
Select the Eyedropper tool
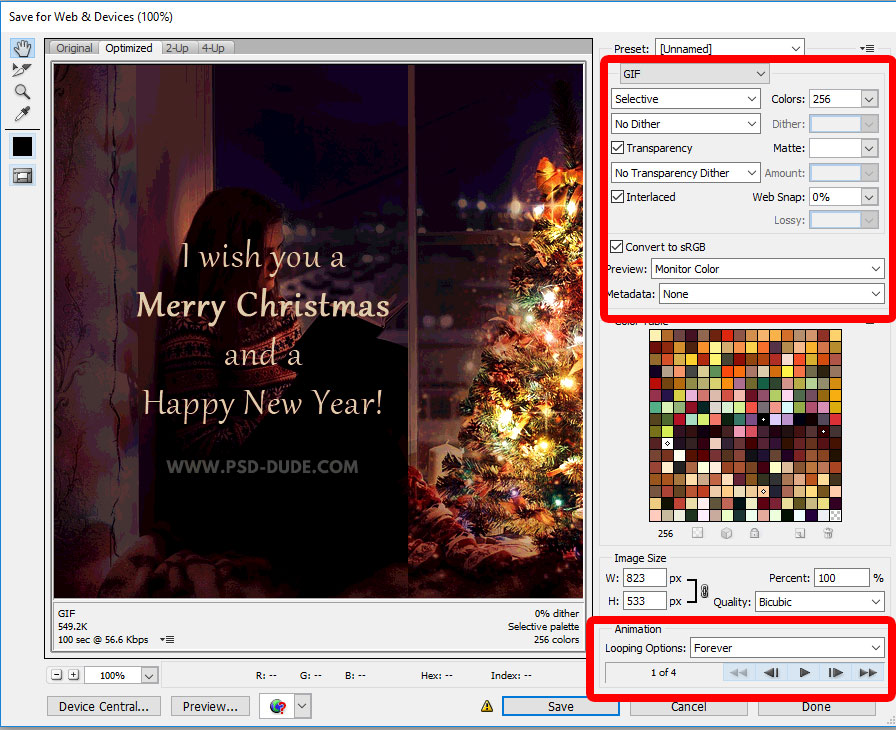coord(22,114)
